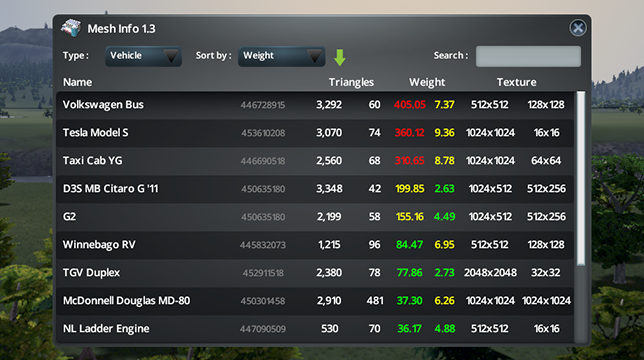Click the Sort by dropdown arrow
This screenshot has width=644, height=360.
click(314, 57)
